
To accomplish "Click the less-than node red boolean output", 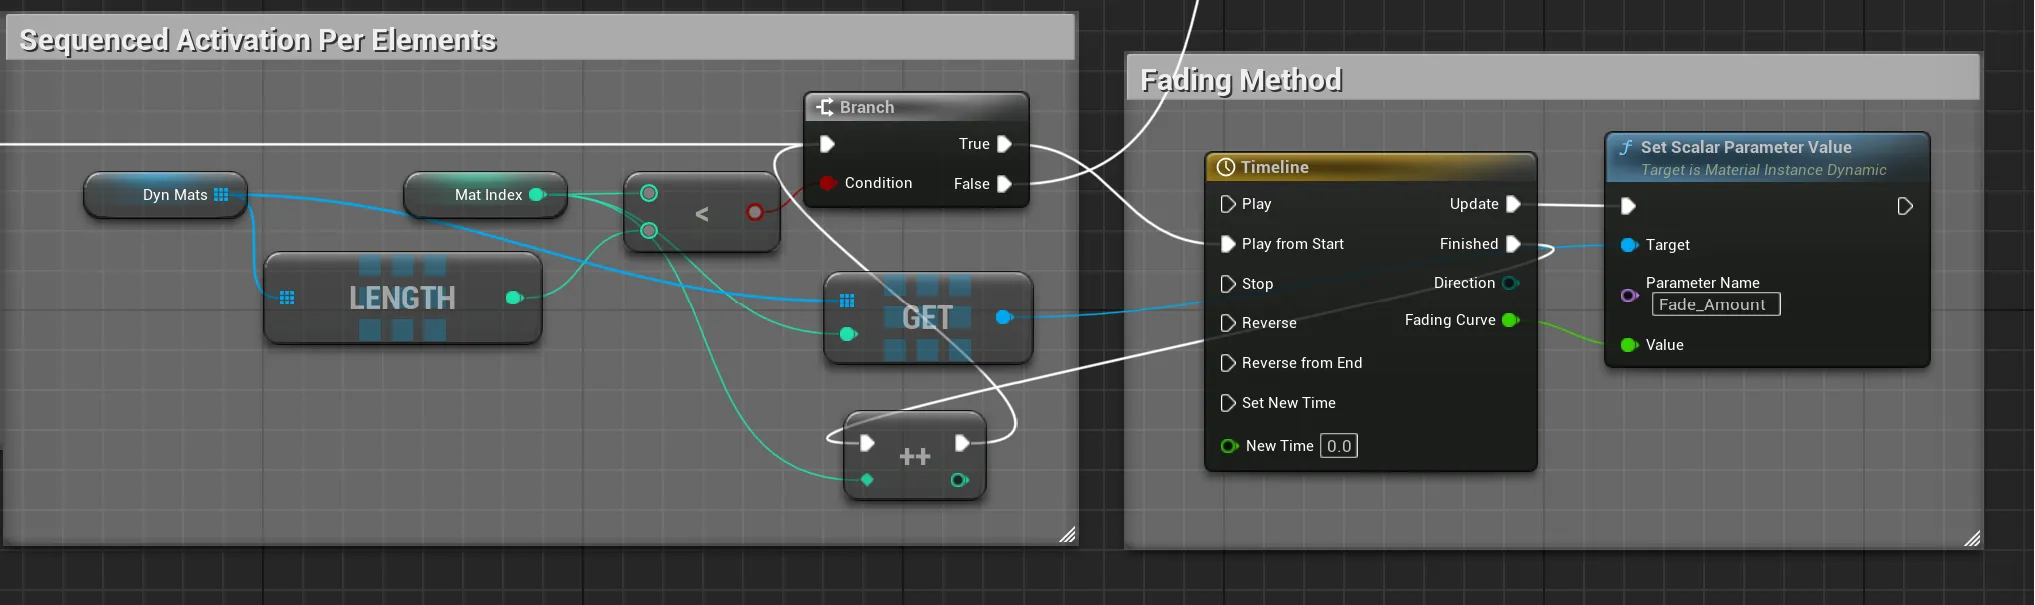I will point(755,212).
